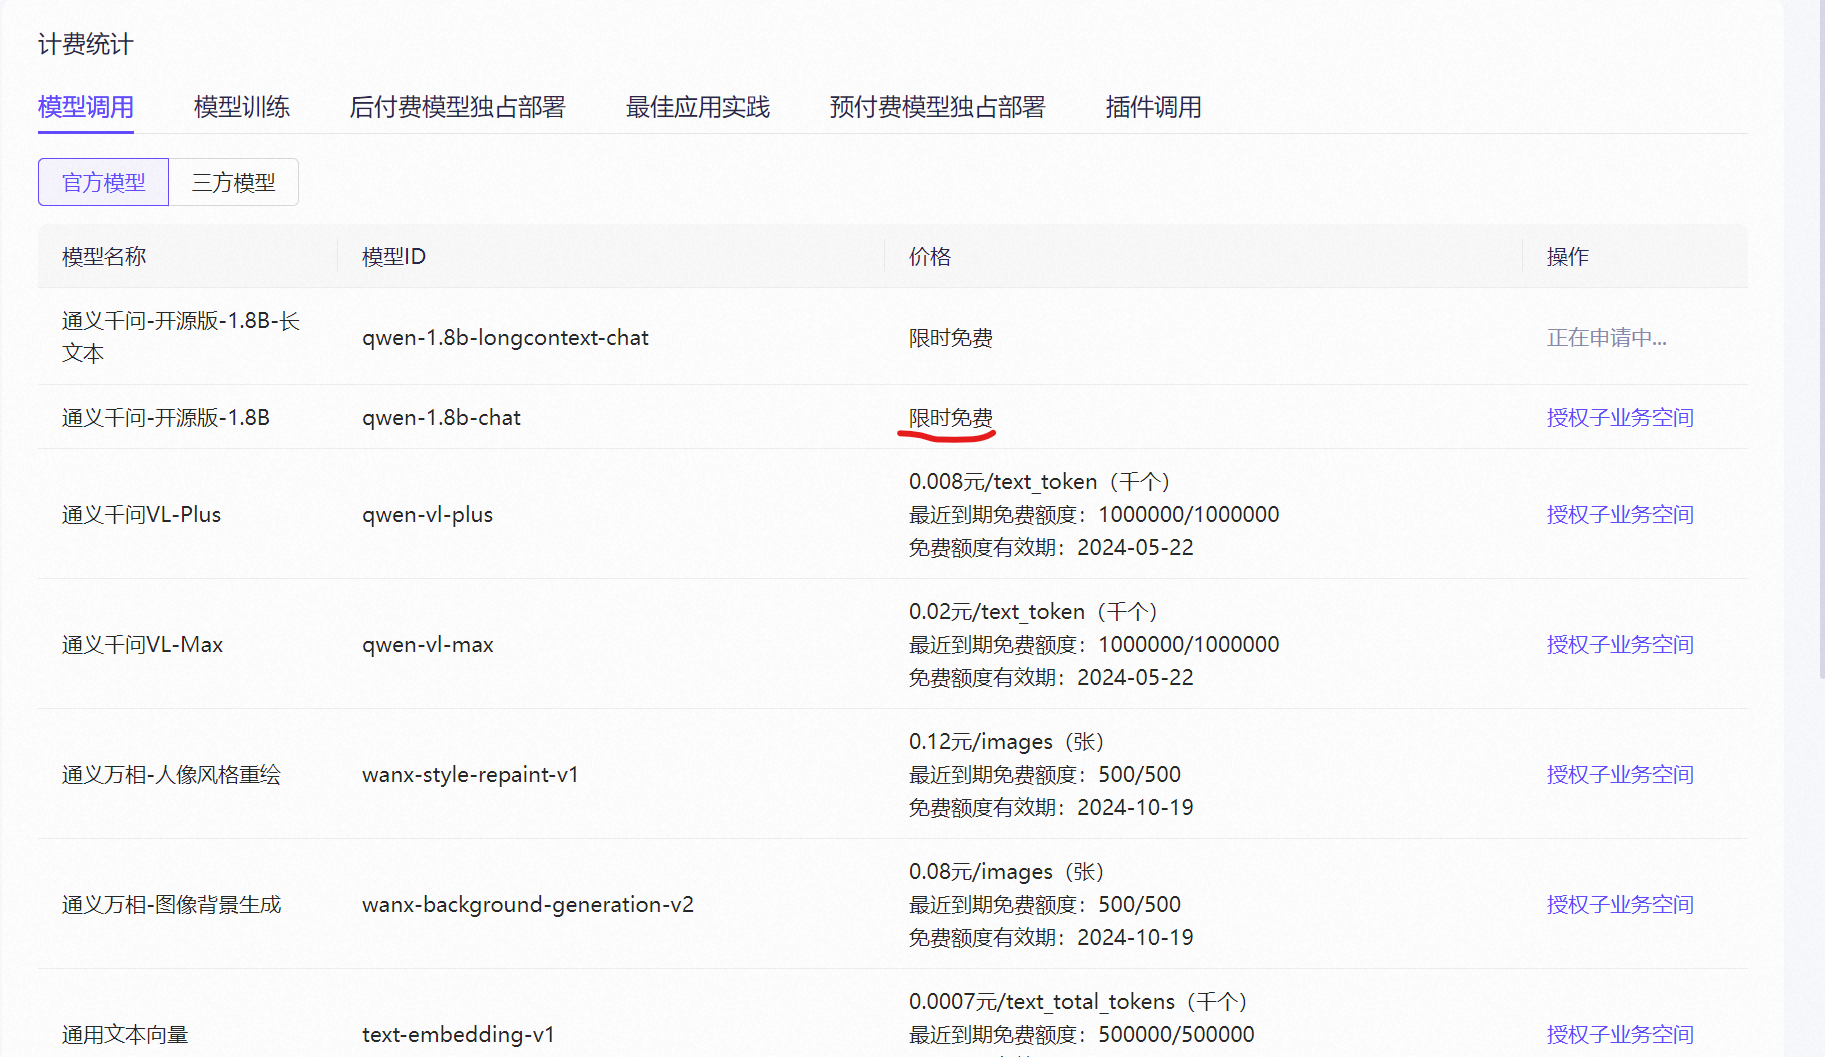
Task: Click price 0.08元/images（张）
Action: [x=1006, y=872]
